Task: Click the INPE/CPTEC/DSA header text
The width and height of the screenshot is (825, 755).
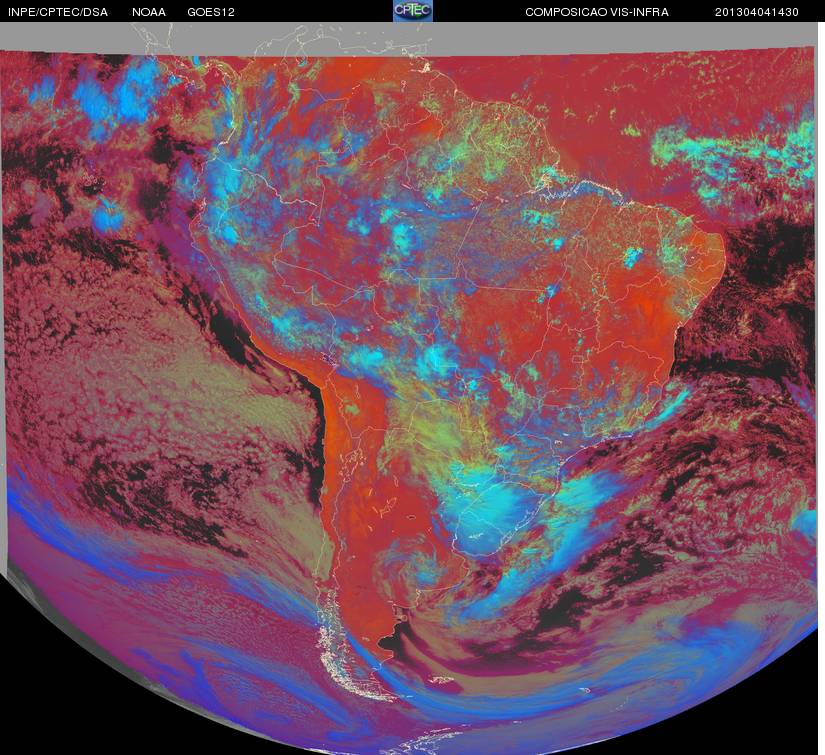Action: point(58,12)
